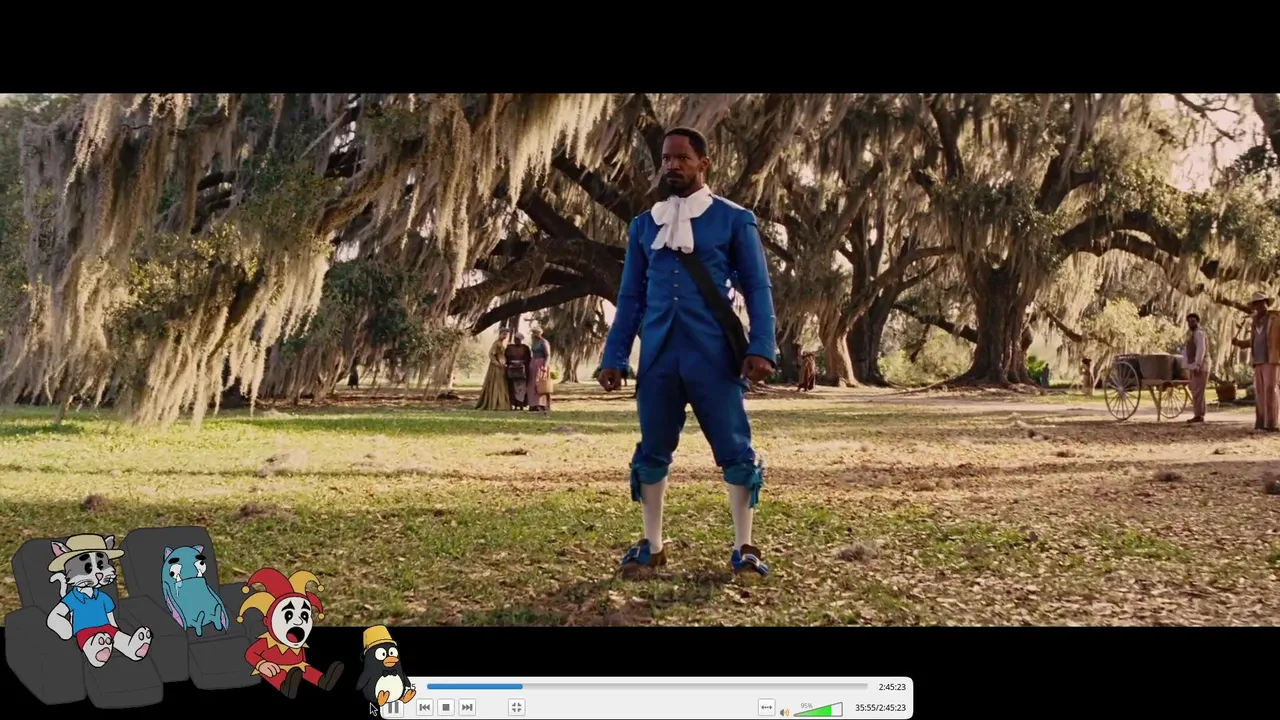Screen dimensions: 1280x720
Task: Click the aspect-ratio stretch arrows icon
Action: tap(766, 708)
